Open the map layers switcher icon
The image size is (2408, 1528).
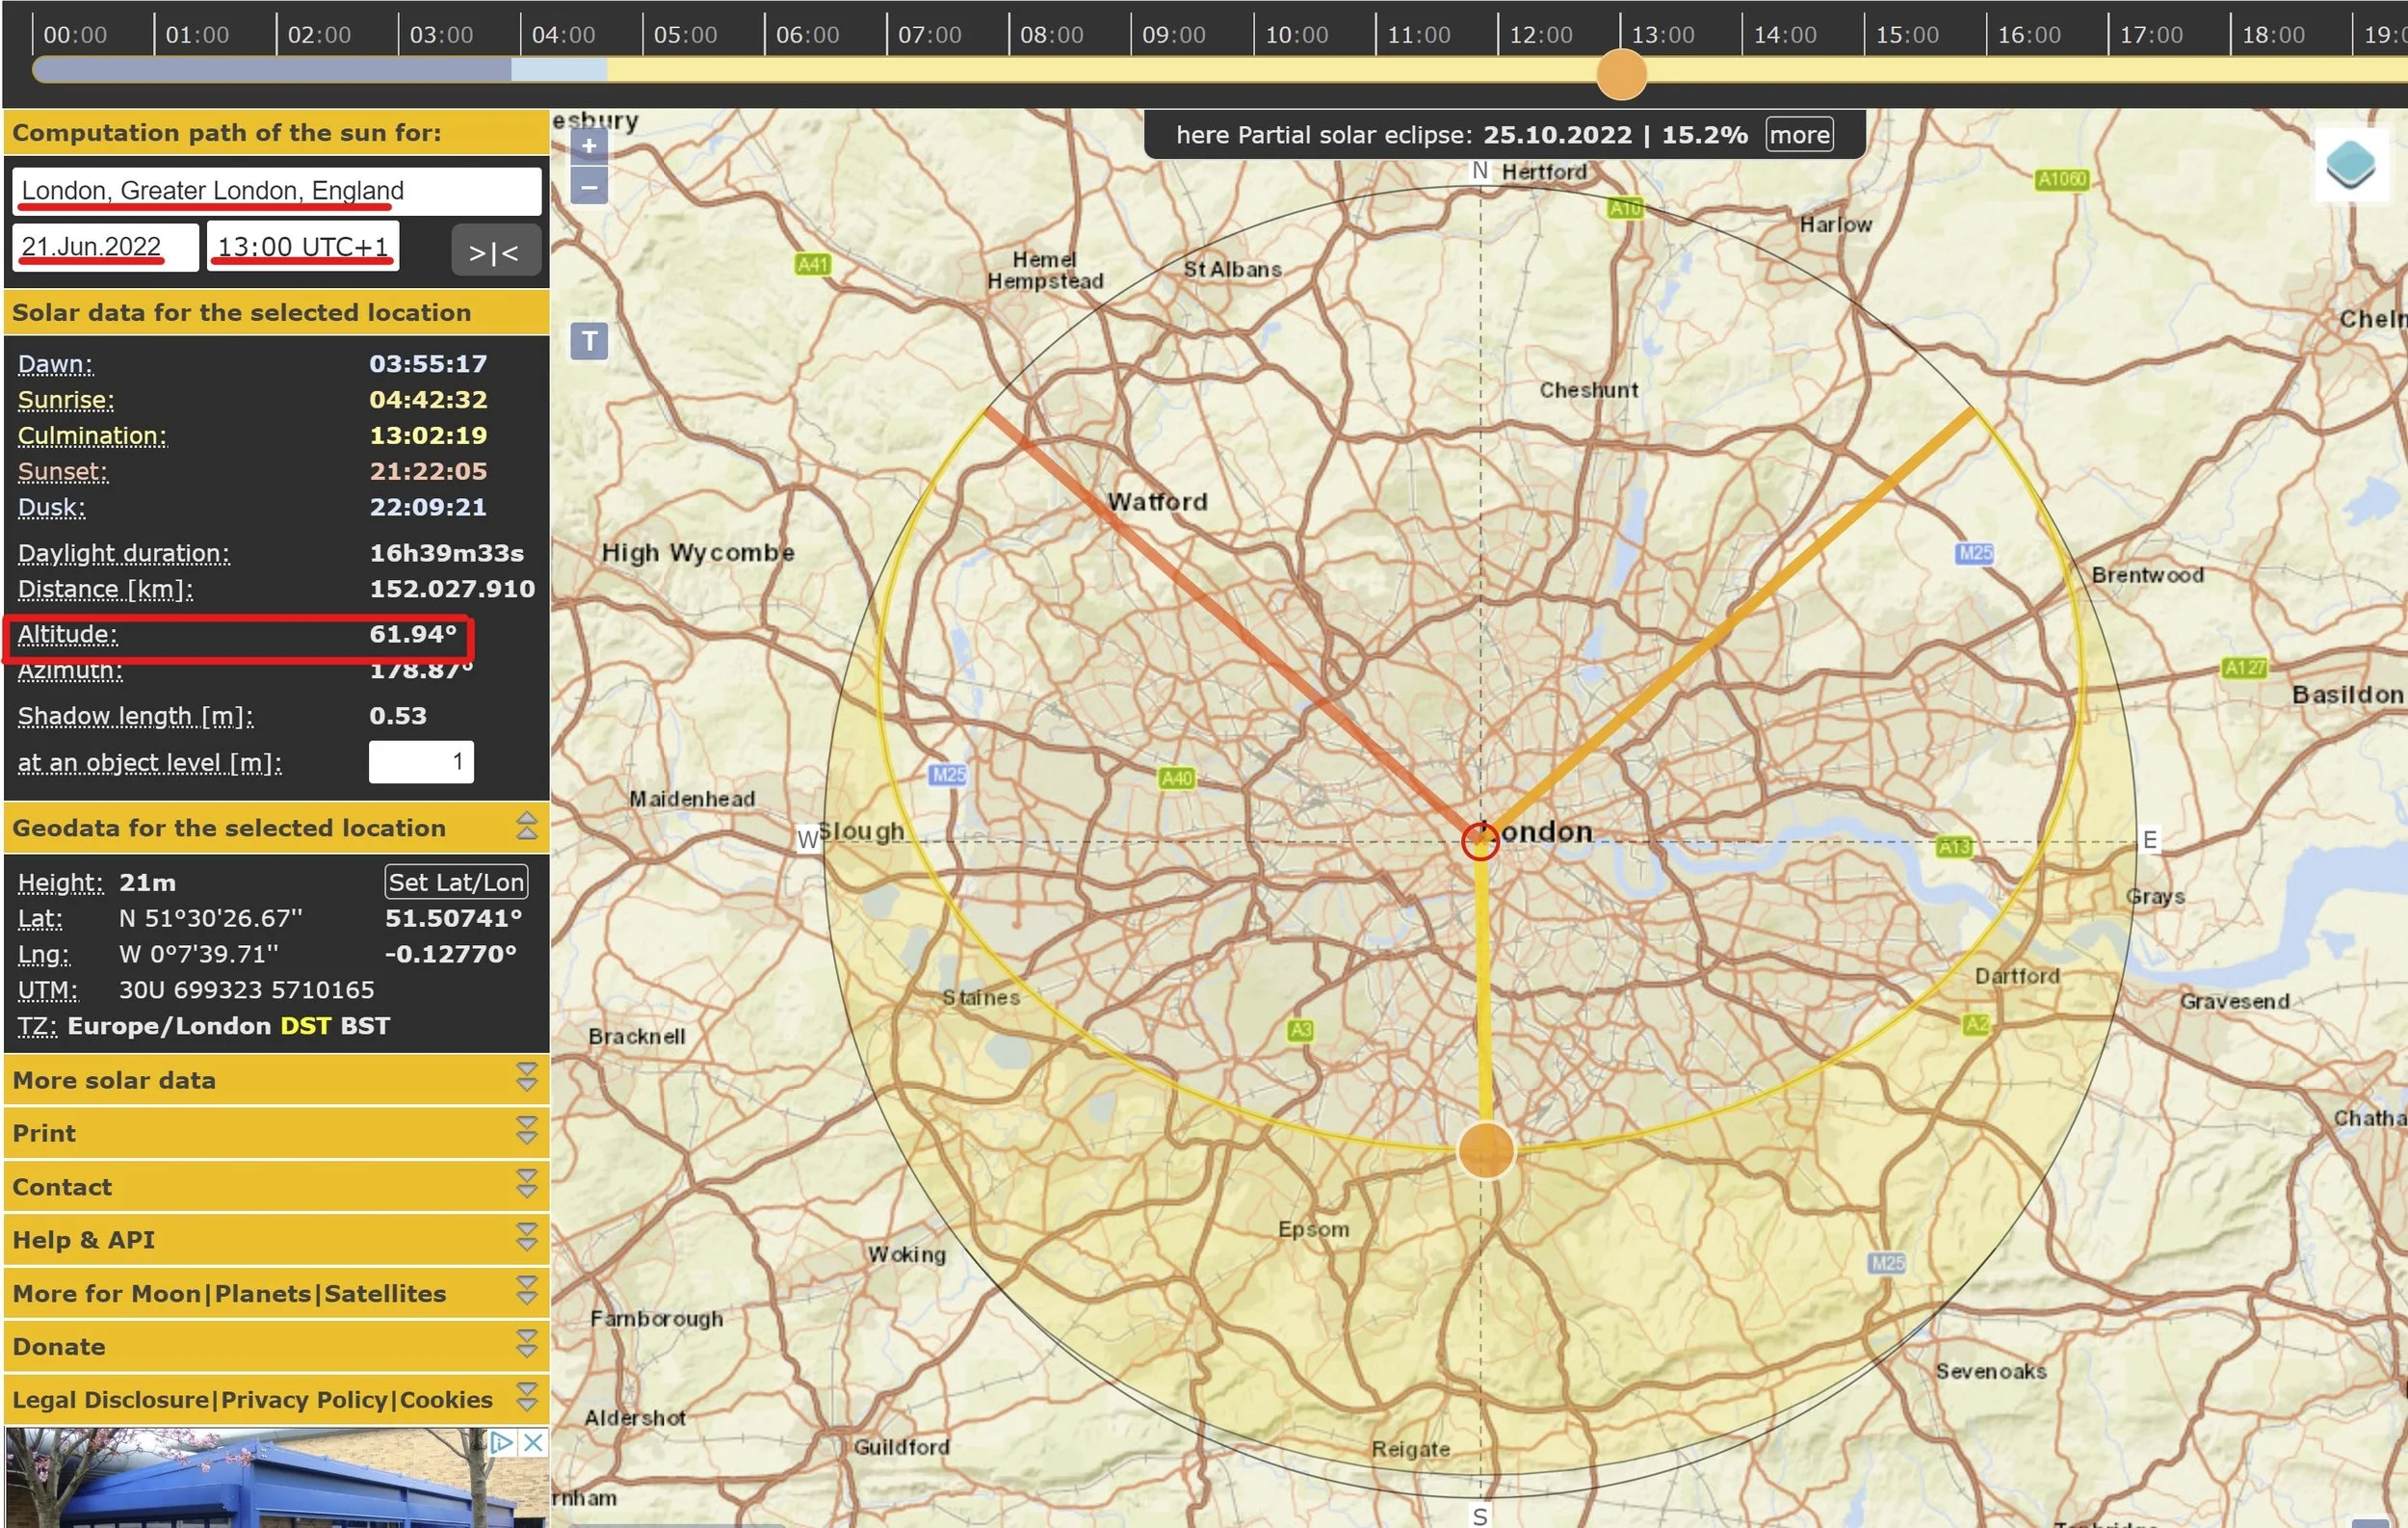point(2350,164)
